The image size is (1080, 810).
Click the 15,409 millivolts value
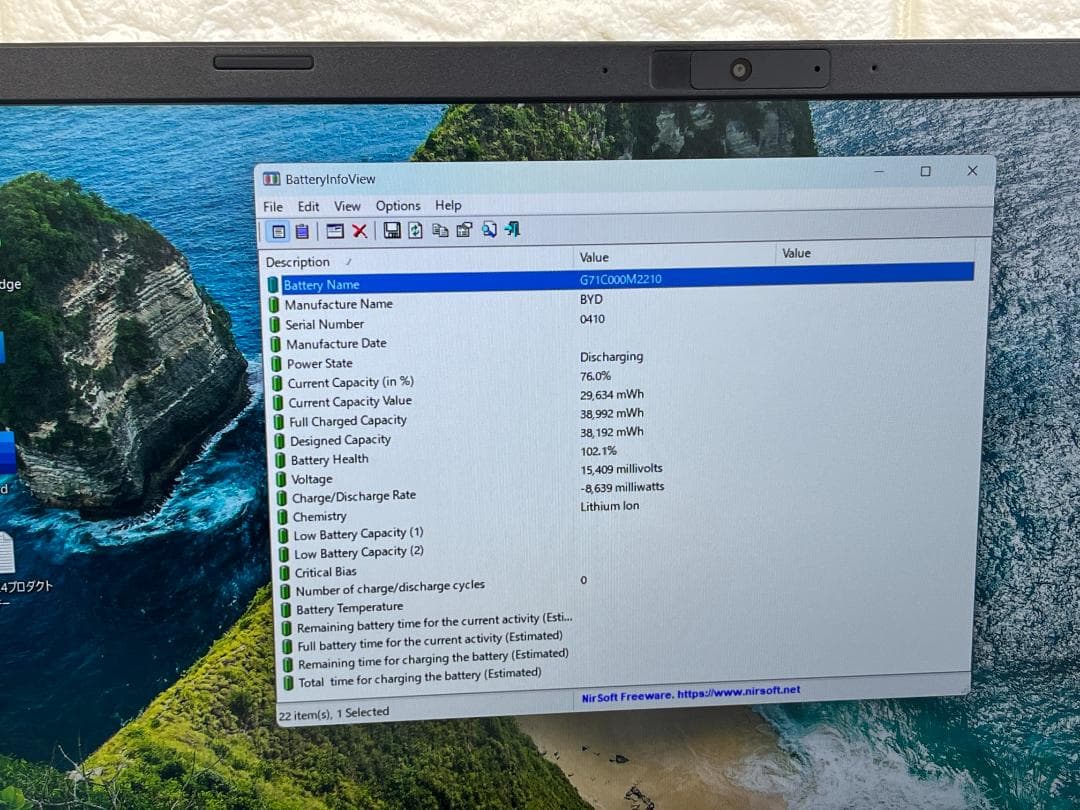point(621,469)
